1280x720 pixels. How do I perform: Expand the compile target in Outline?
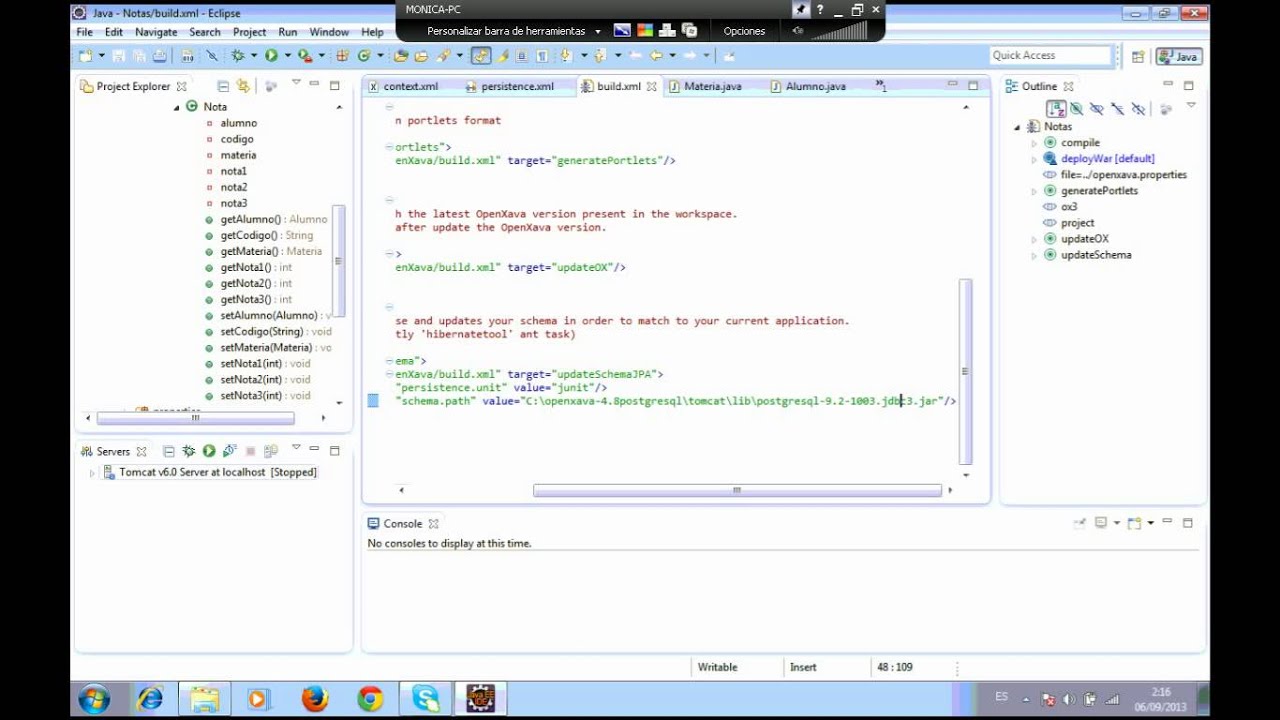[1035, 143]
